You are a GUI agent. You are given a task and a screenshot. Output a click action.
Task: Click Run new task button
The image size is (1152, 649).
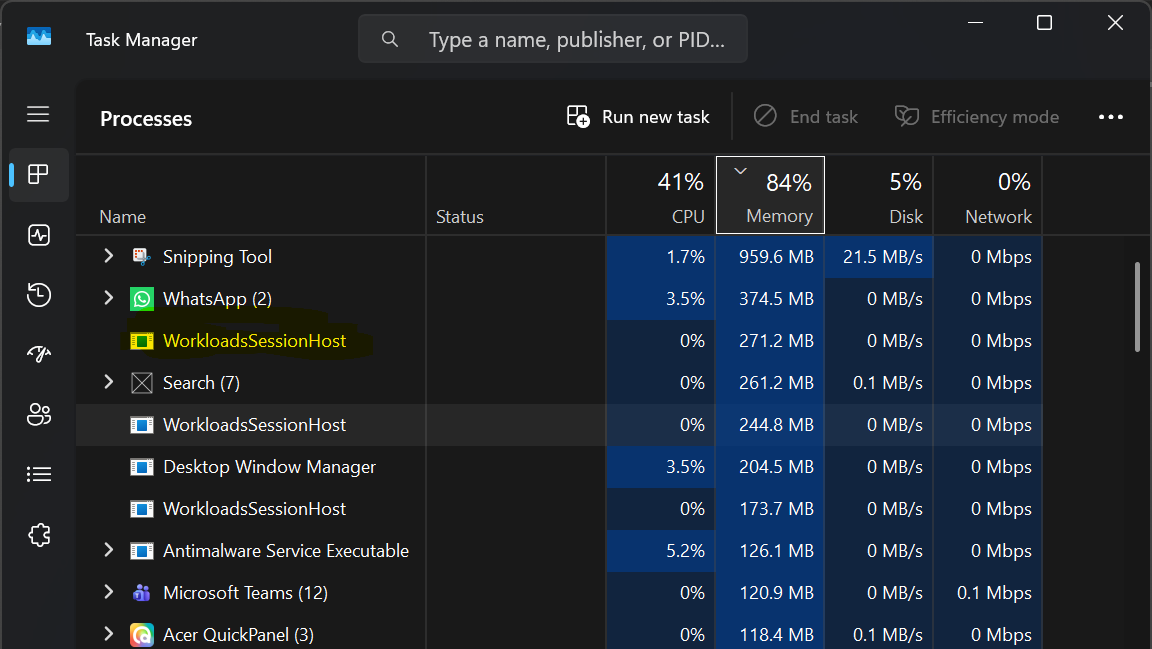638,117
